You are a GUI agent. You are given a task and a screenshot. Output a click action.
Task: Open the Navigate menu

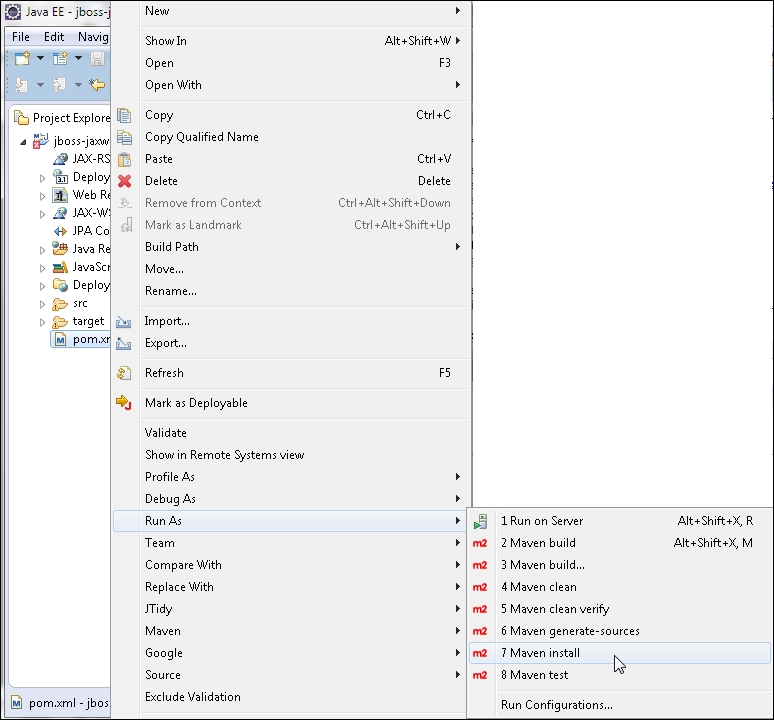coord(93,37)
